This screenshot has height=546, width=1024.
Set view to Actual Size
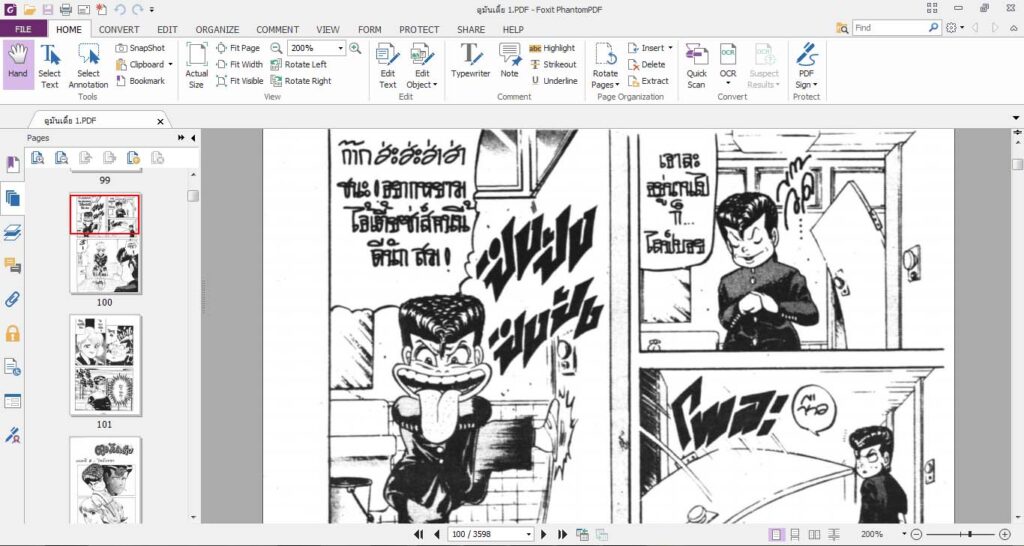197,65
